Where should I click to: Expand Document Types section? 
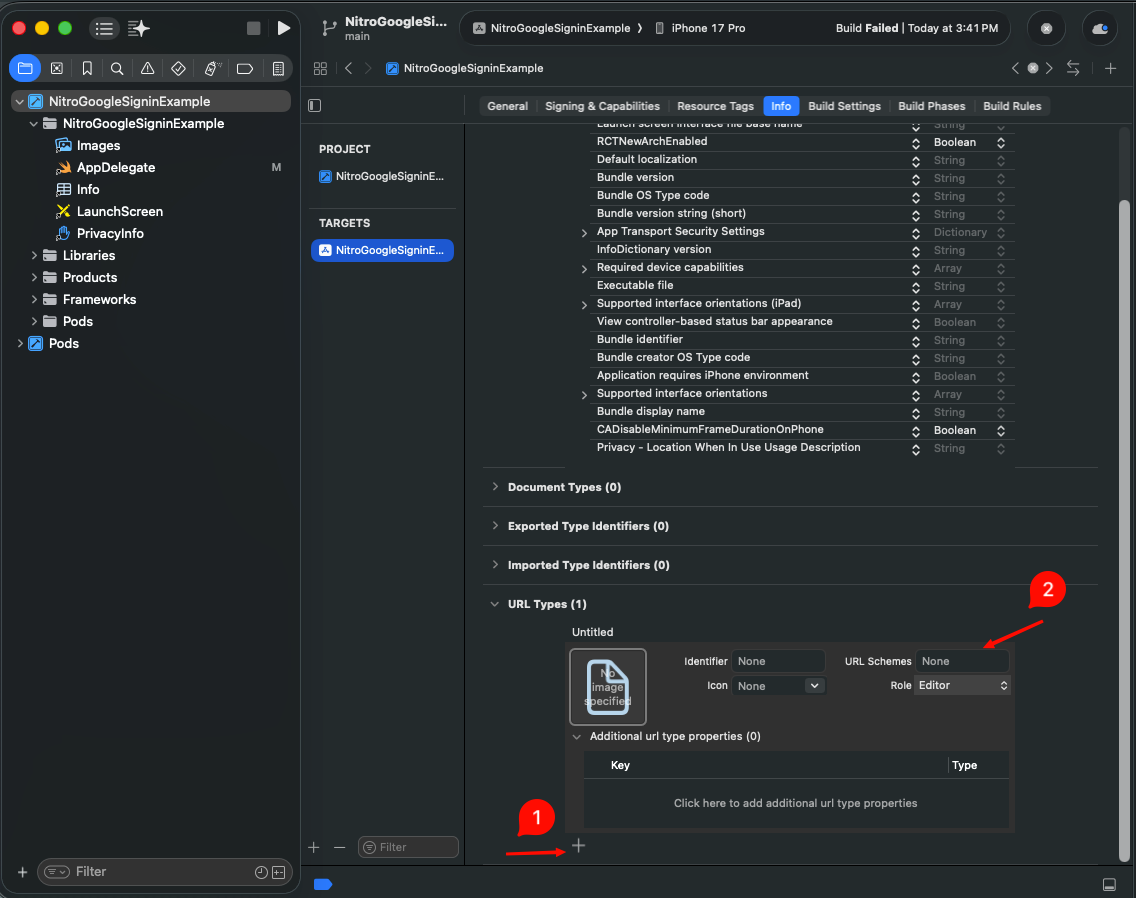495,487
